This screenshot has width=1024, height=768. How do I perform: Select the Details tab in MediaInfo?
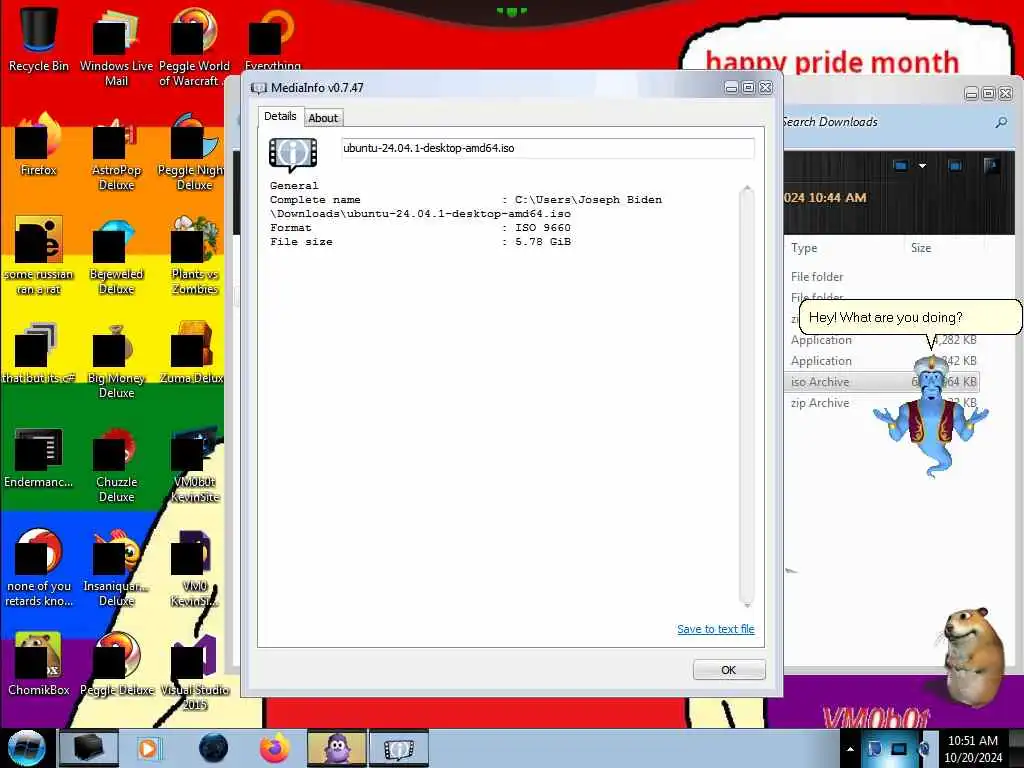(280, 116)
